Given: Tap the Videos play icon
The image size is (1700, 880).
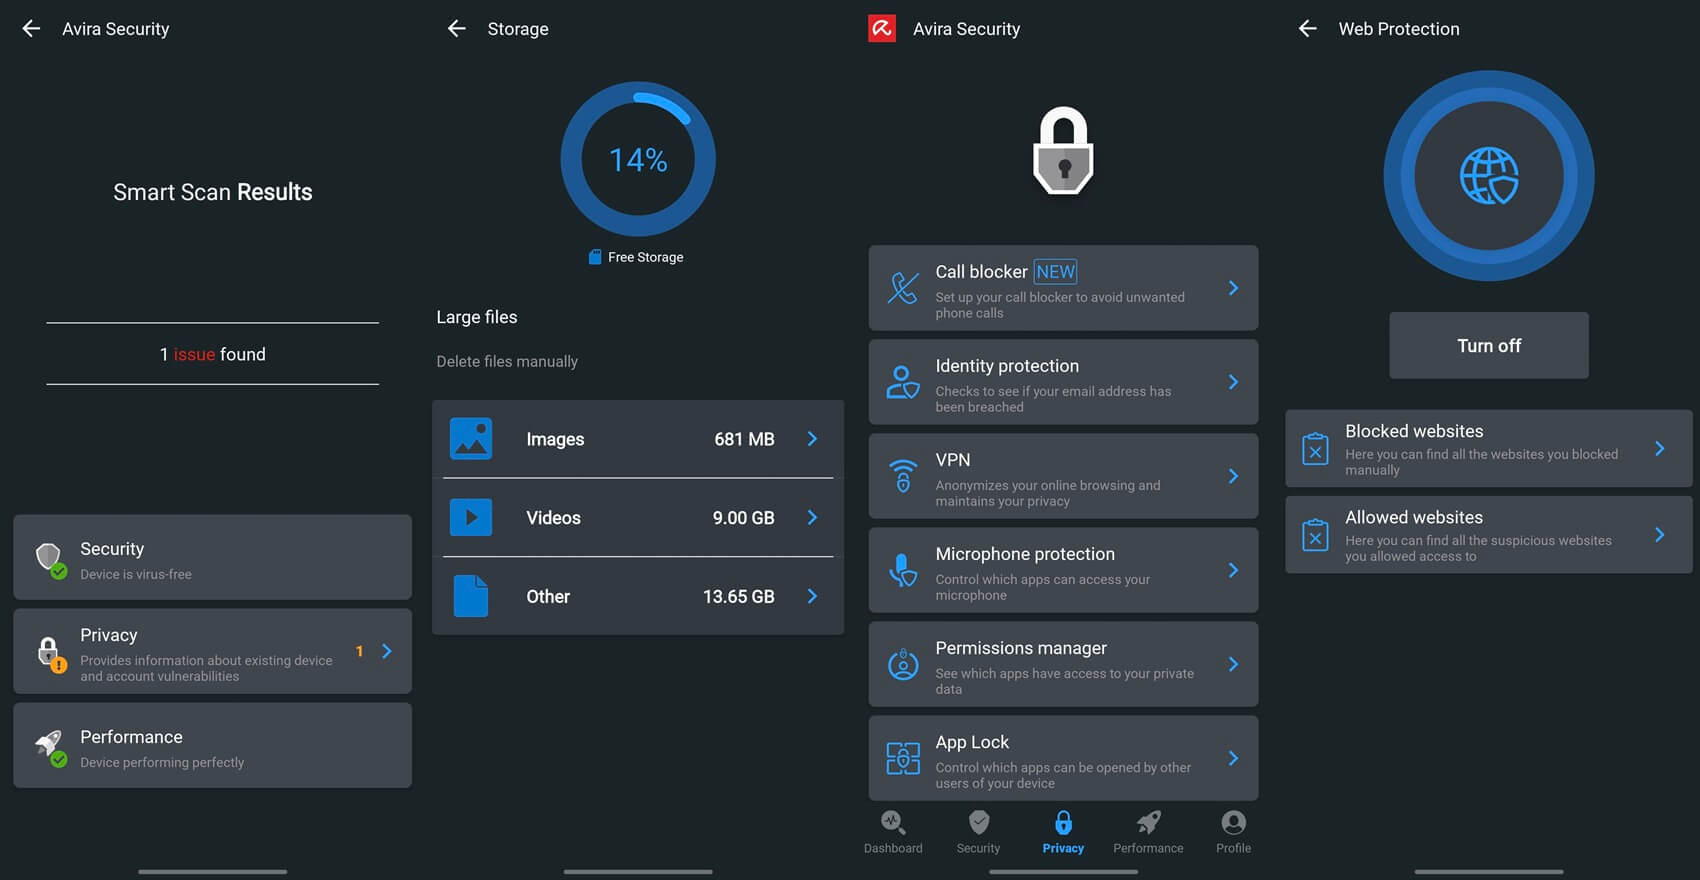Looking at the screenshot, I should (471, 517).
